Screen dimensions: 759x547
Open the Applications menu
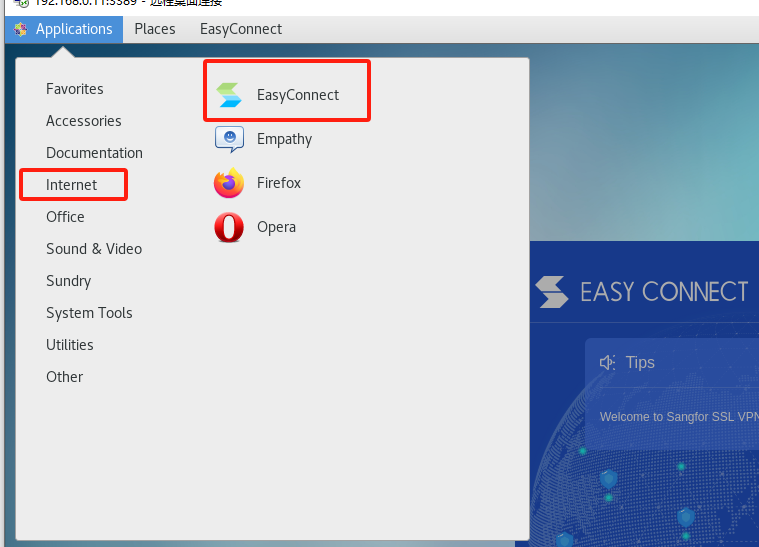64,29
